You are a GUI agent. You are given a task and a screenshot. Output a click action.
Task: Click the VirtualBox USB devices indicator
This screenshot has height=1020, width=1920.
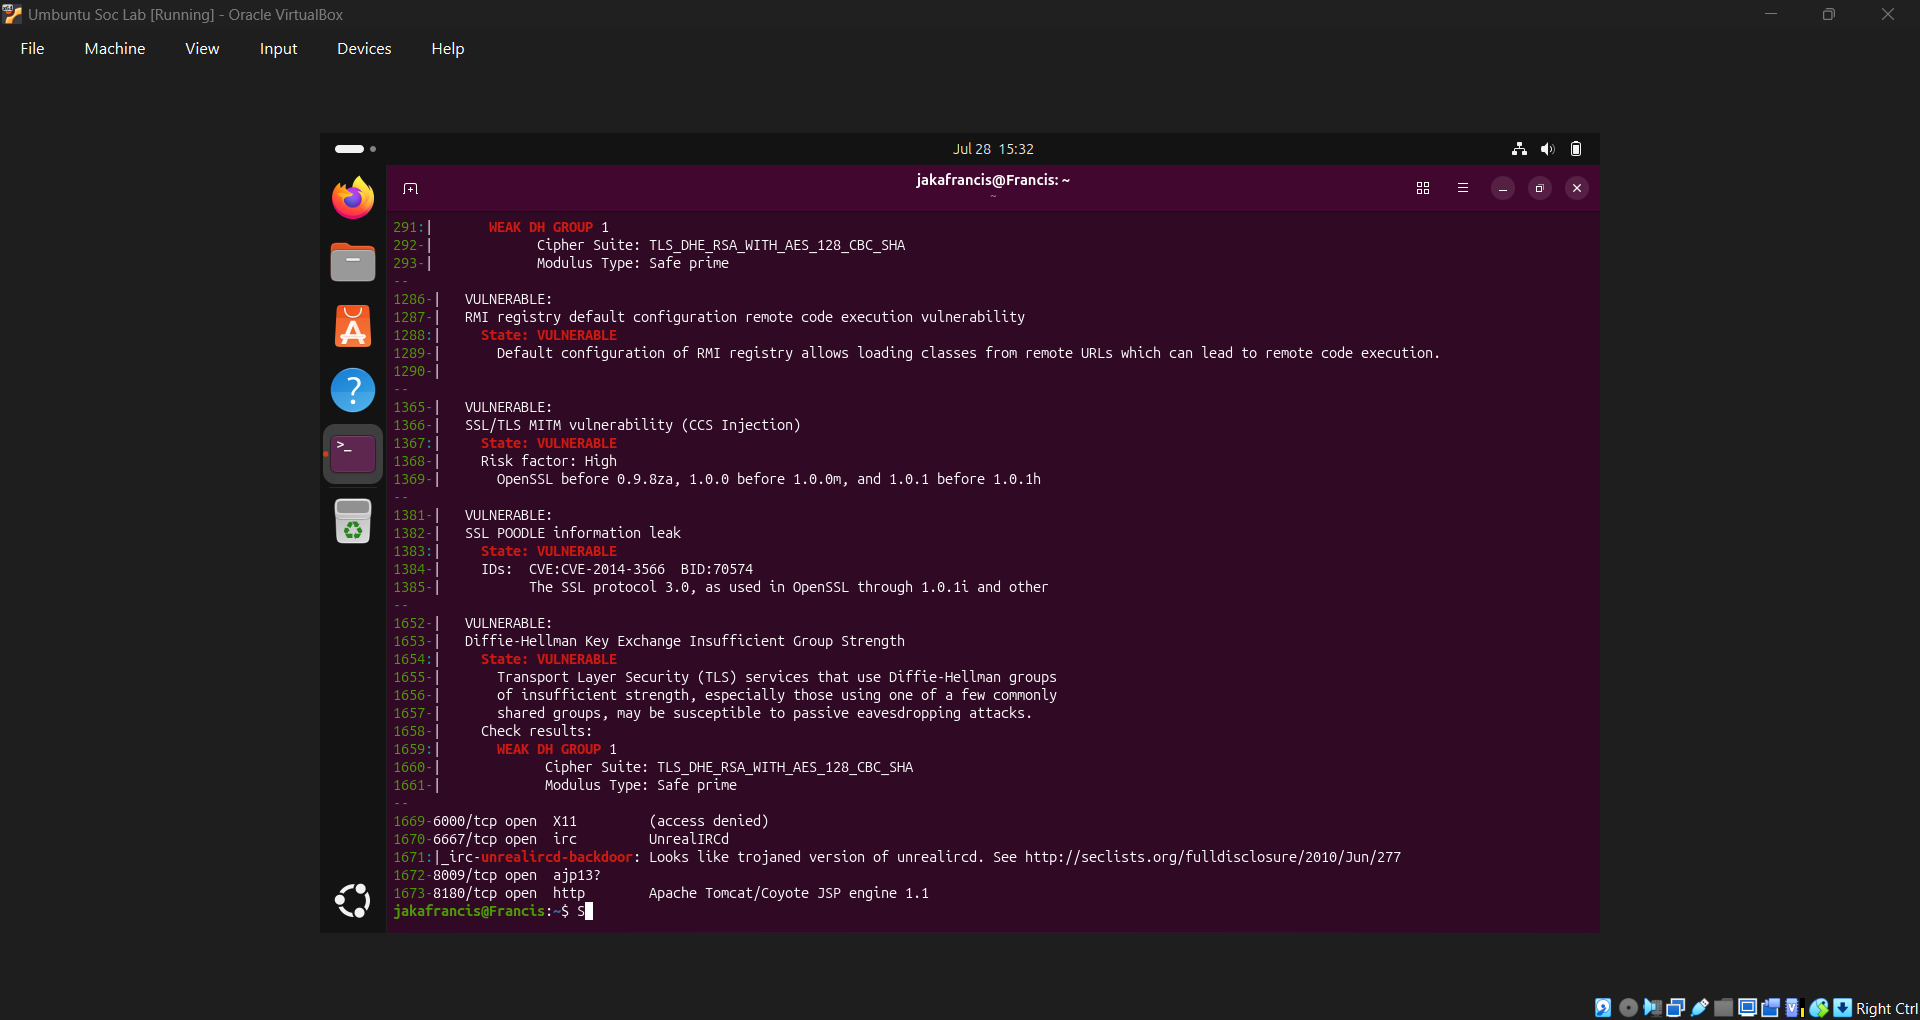tap(1700, 1008)
